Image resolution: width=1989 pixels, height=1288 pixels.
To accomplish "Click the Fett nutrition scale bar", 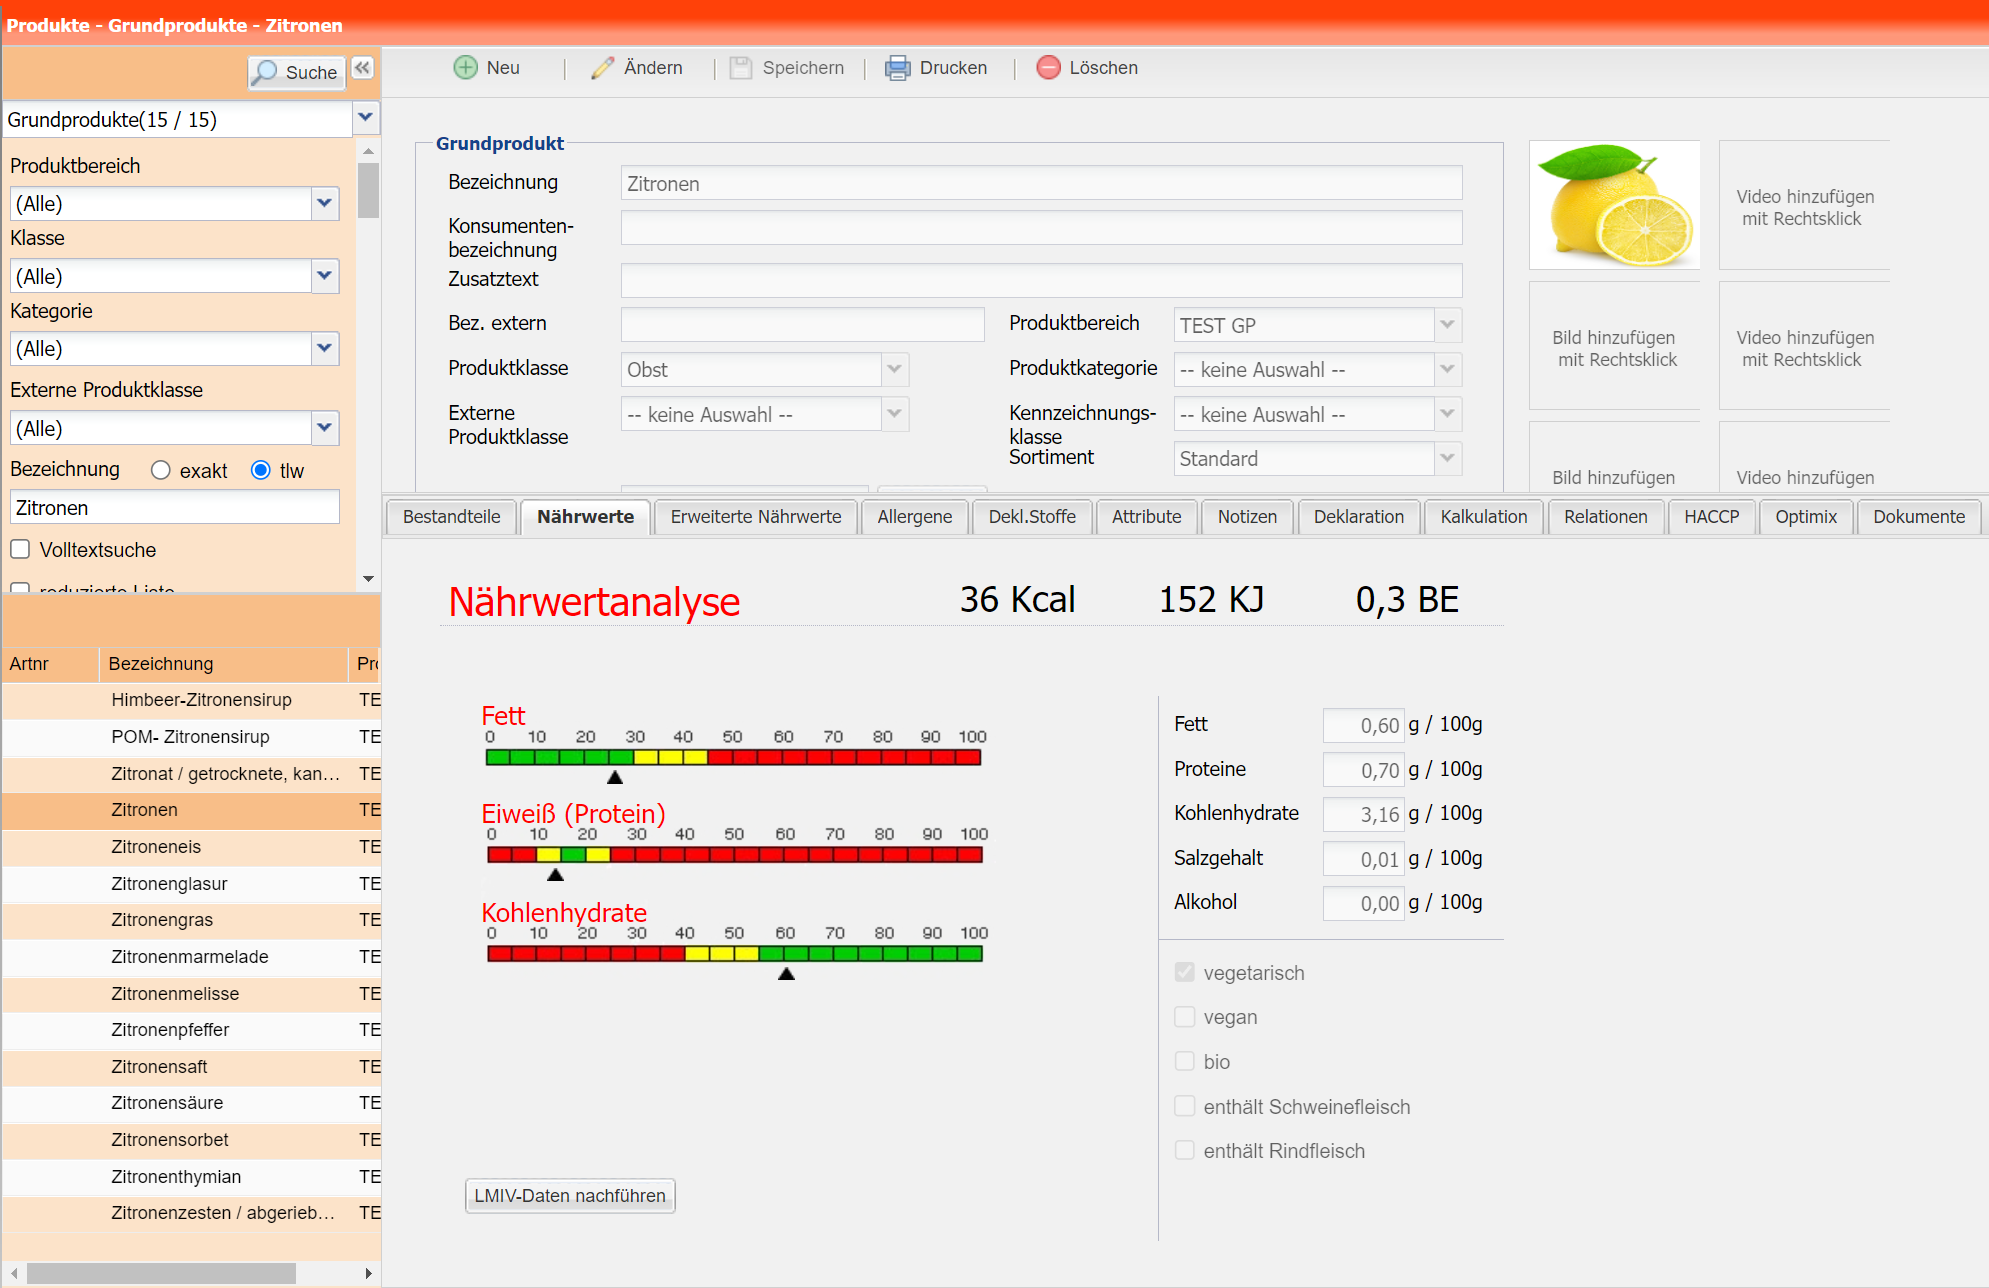I will 733,757.
